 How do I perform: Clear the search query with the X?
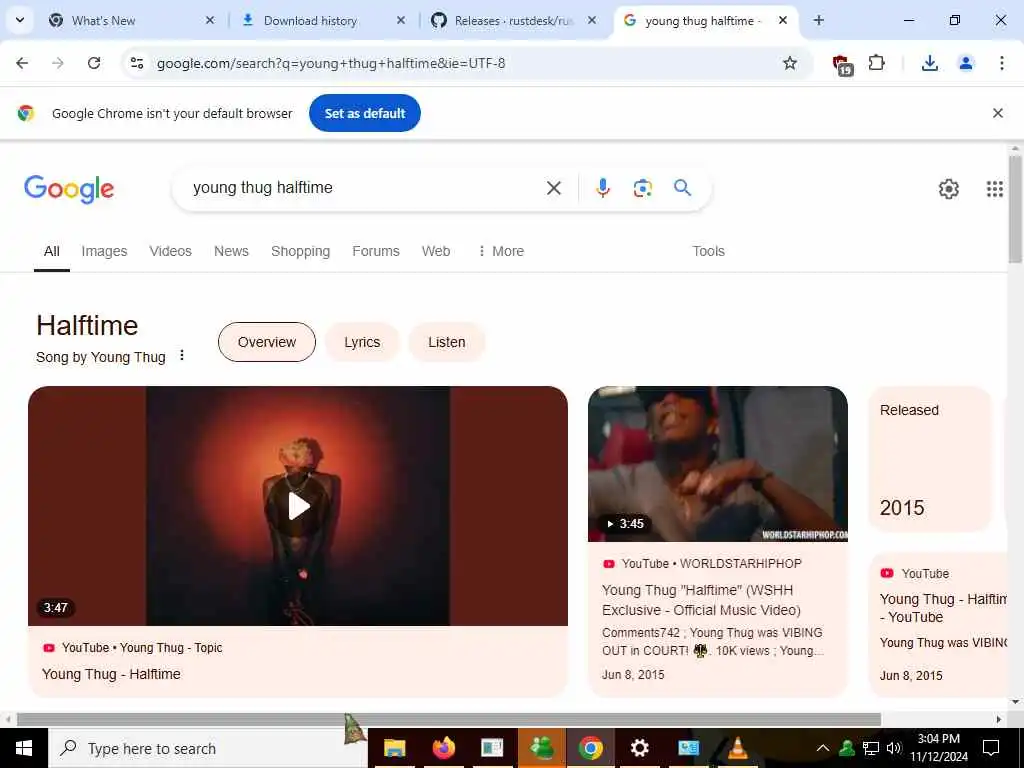point(553,188)
